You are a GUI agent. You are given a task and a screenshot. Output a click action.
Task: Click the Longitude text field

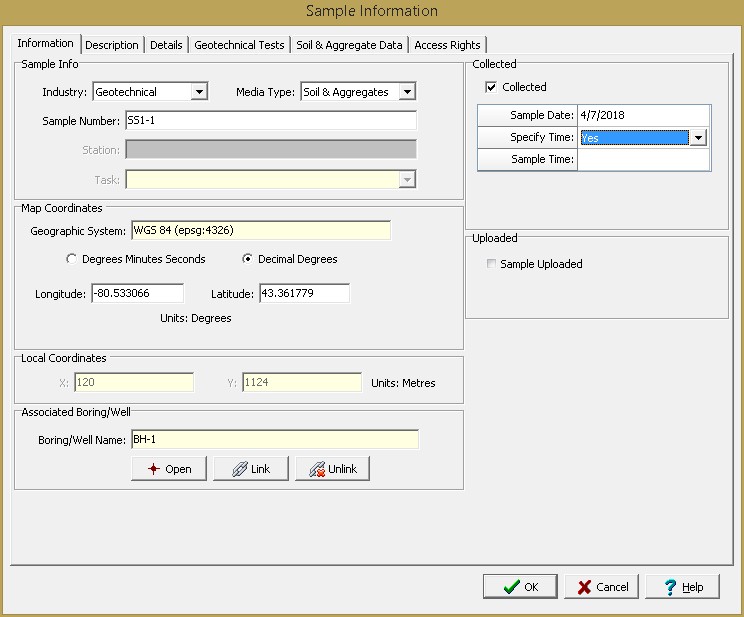coord(136,293)
